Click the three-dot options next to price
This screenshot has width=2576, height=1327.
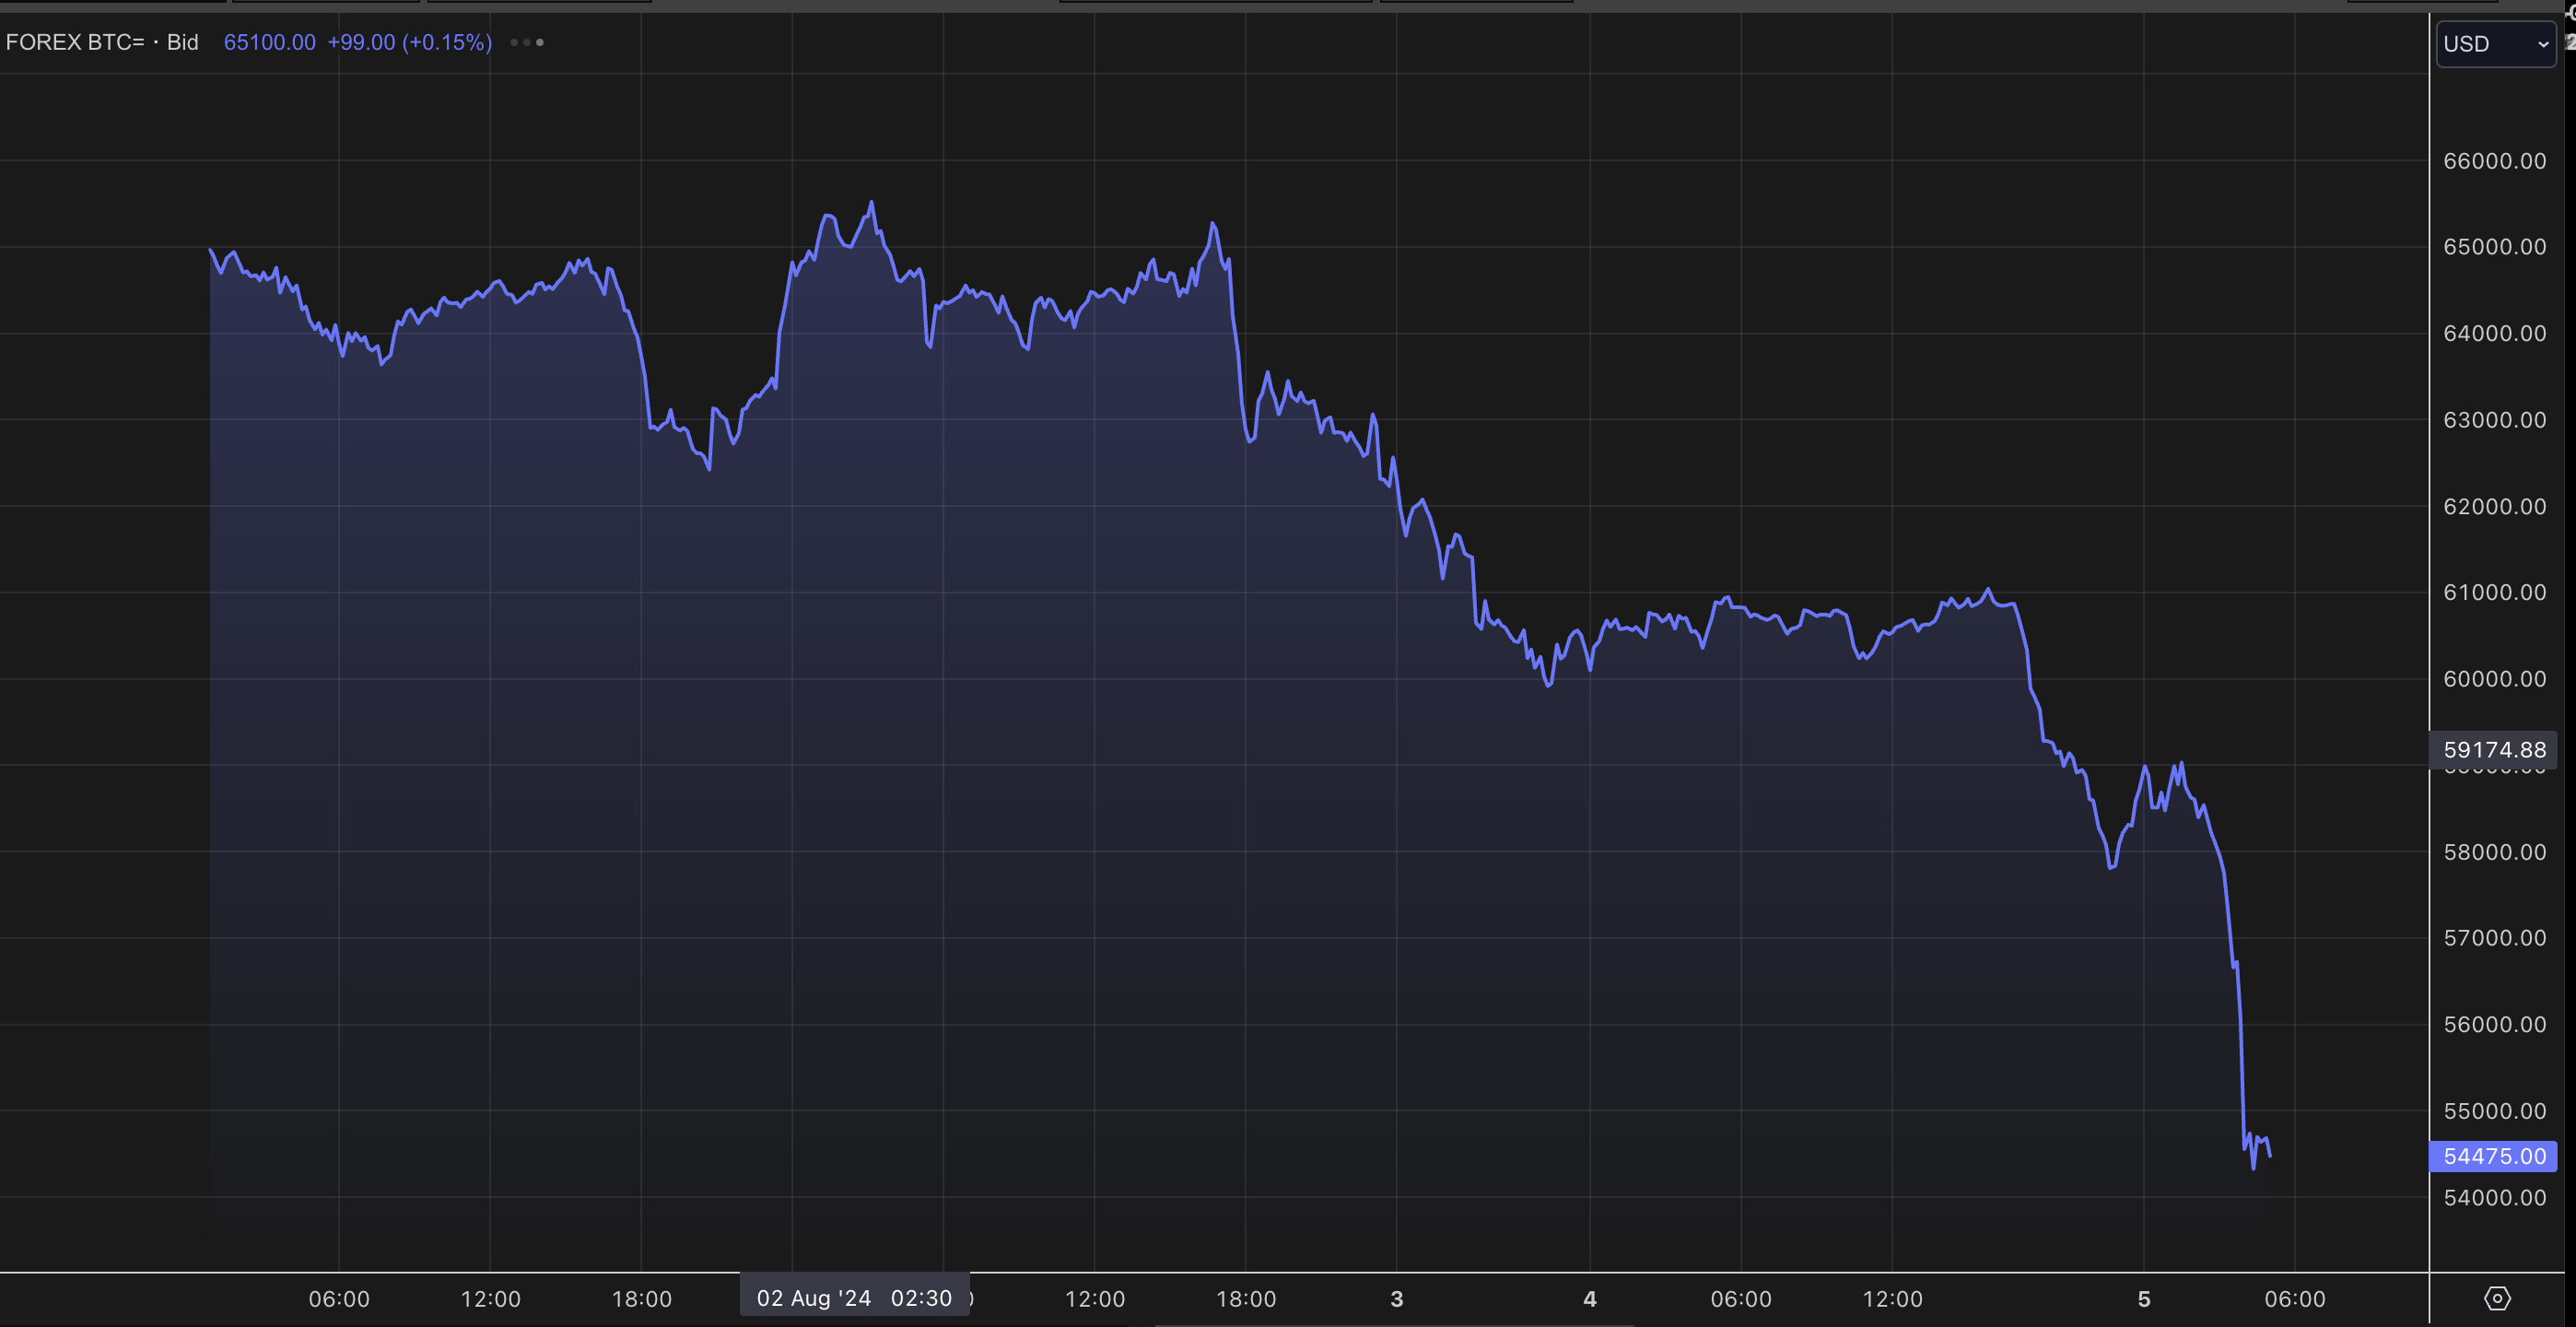point(527,42)
